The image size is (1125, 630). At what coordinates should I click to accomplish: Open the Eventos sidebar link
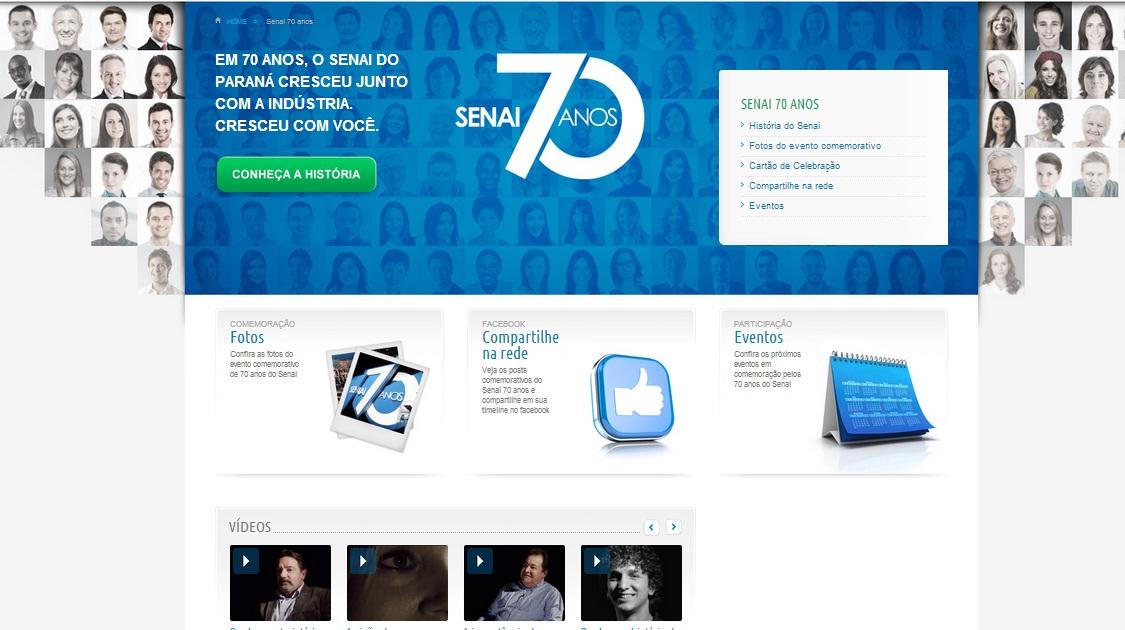tap(766, 206)
